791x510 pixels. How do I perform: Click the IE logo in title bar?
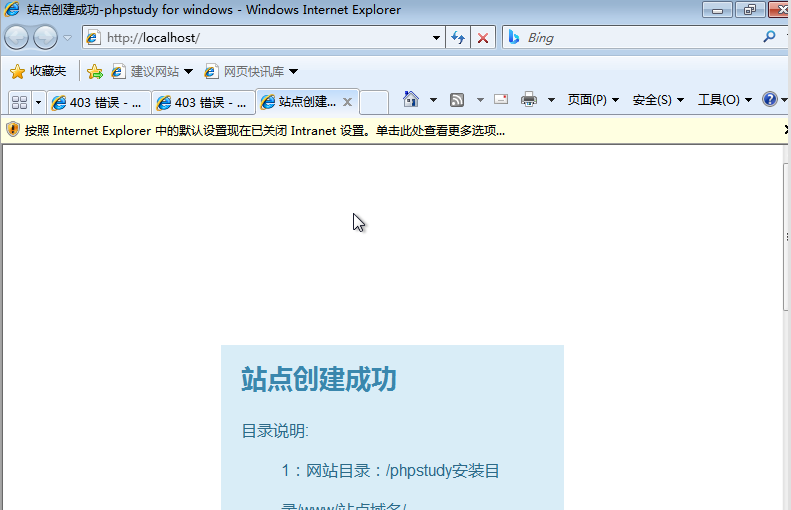pyautogui.click(x=12, y=9)
